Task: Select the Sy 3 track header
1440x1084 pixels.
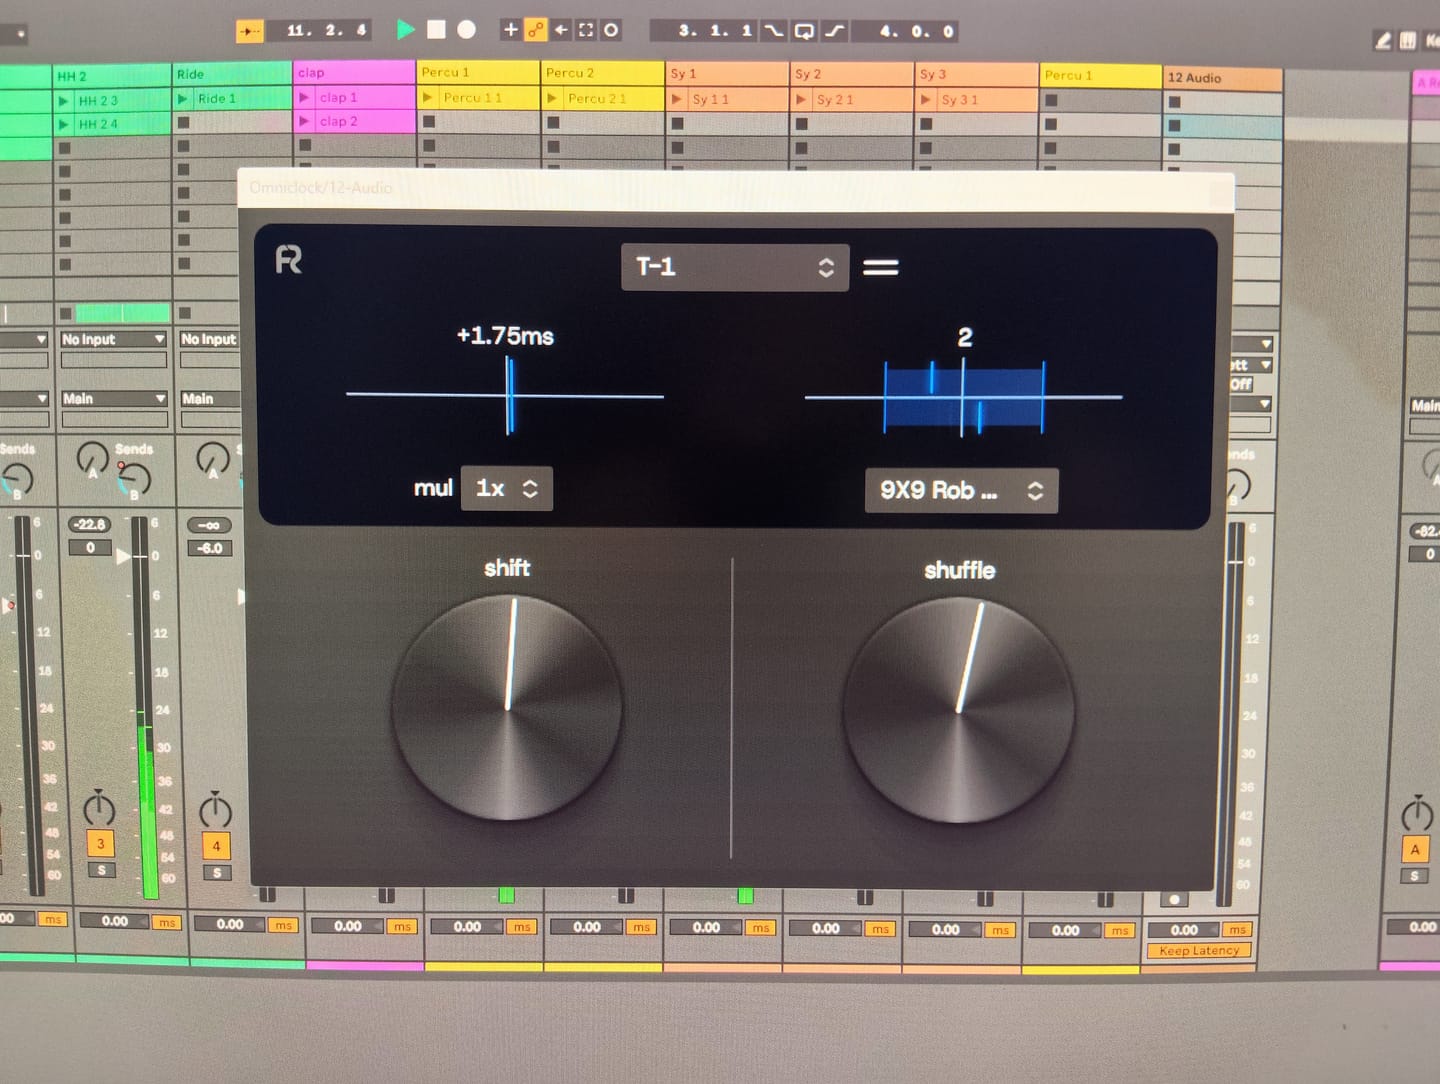Action: point(976,74)
